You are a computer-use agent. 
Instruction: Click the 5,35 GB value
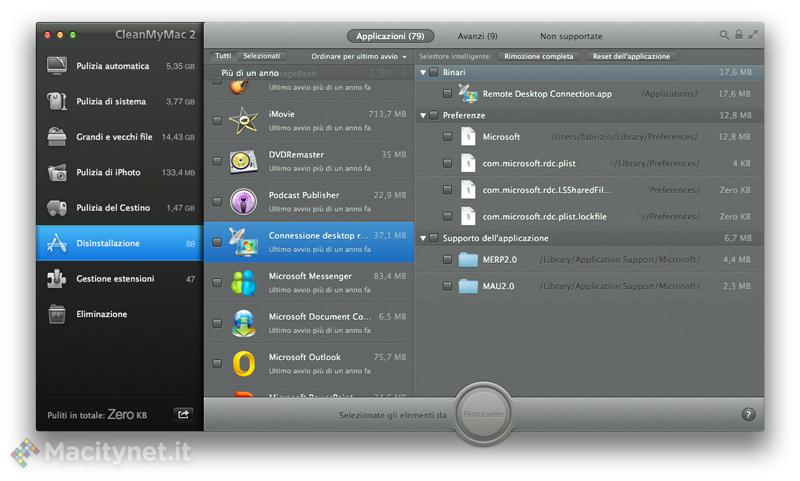[180, 66]
